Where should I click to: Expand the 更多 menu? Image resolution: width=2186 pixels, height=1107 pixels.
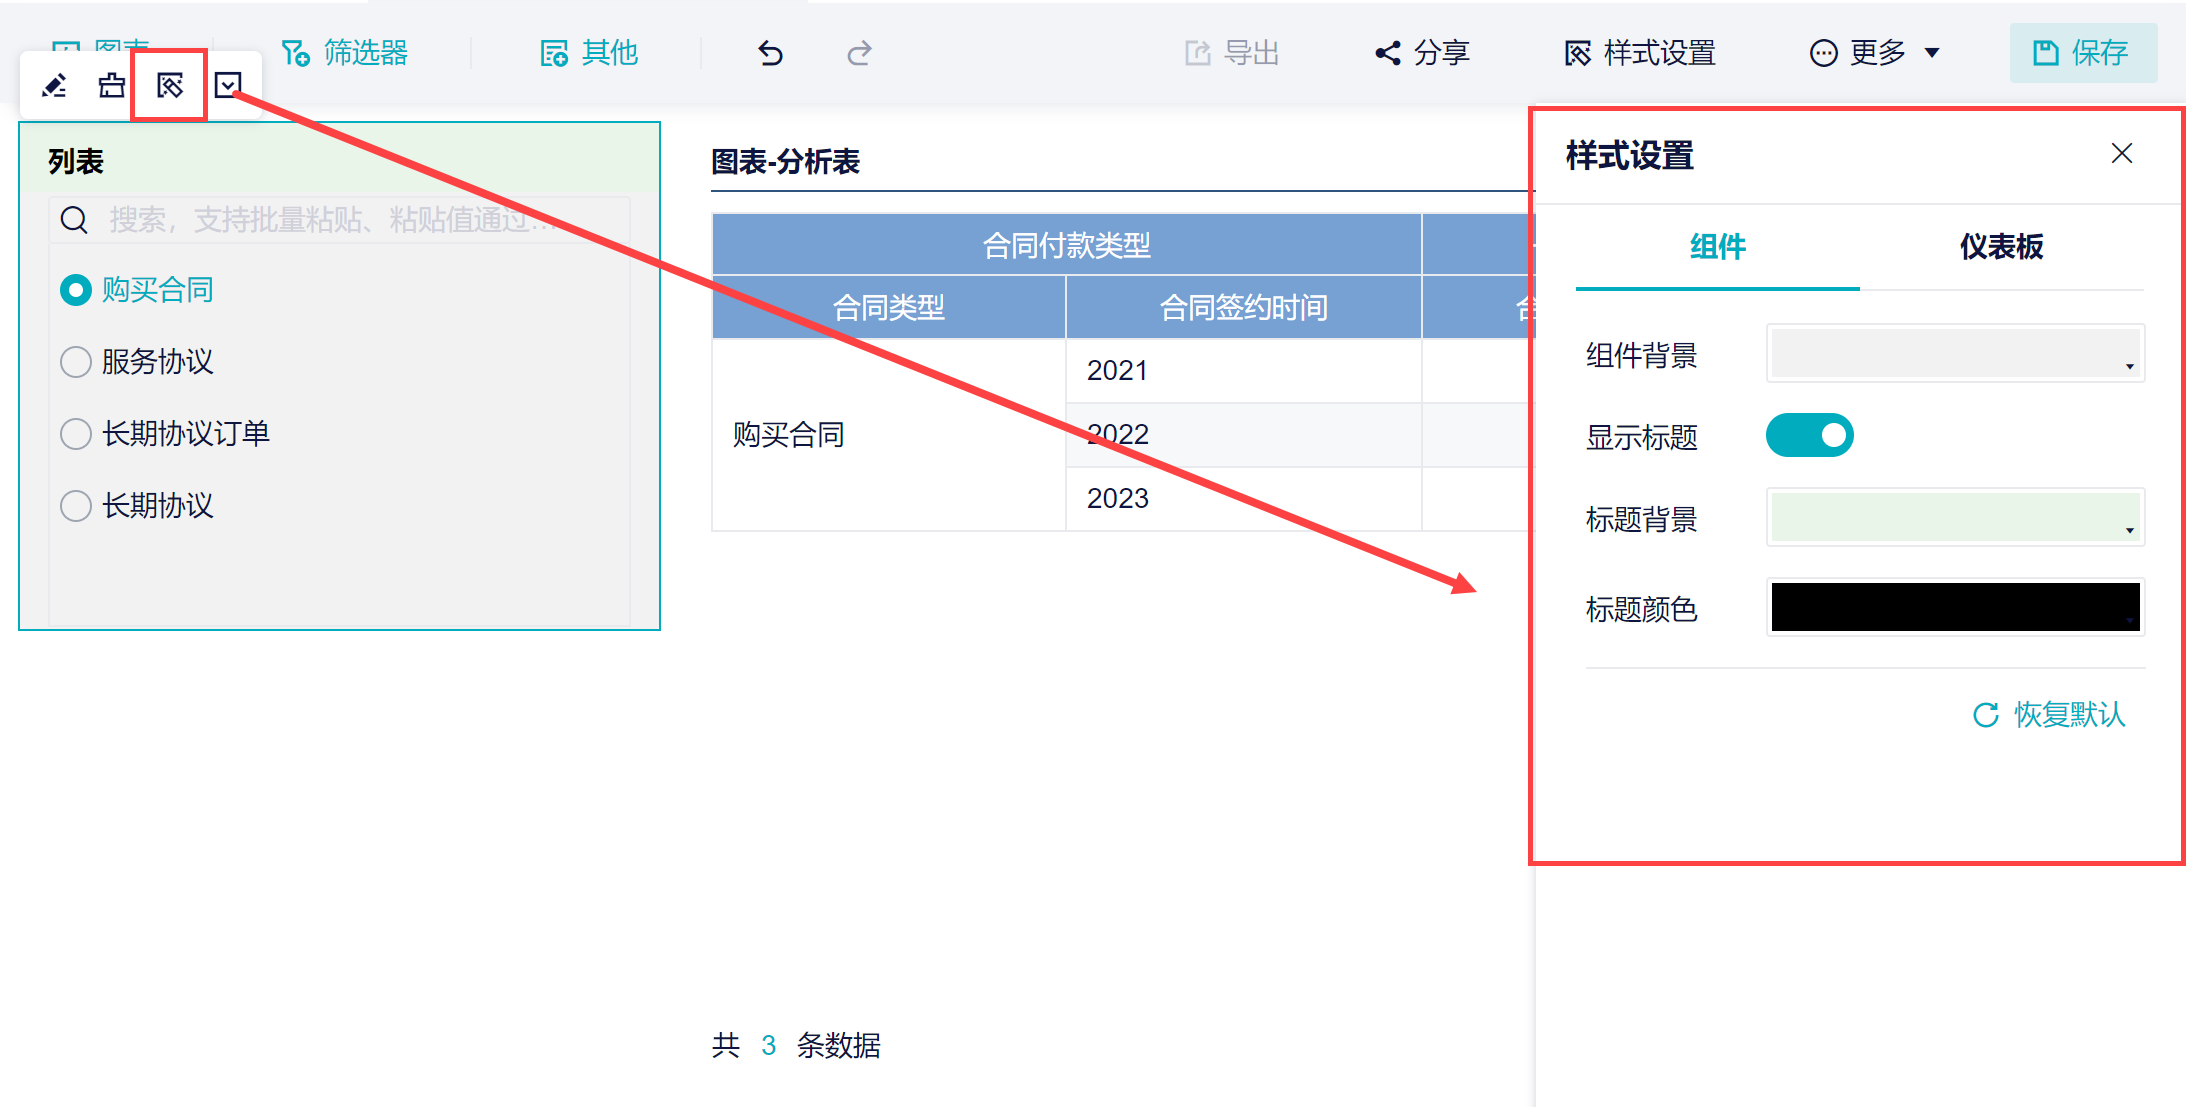1875,53
